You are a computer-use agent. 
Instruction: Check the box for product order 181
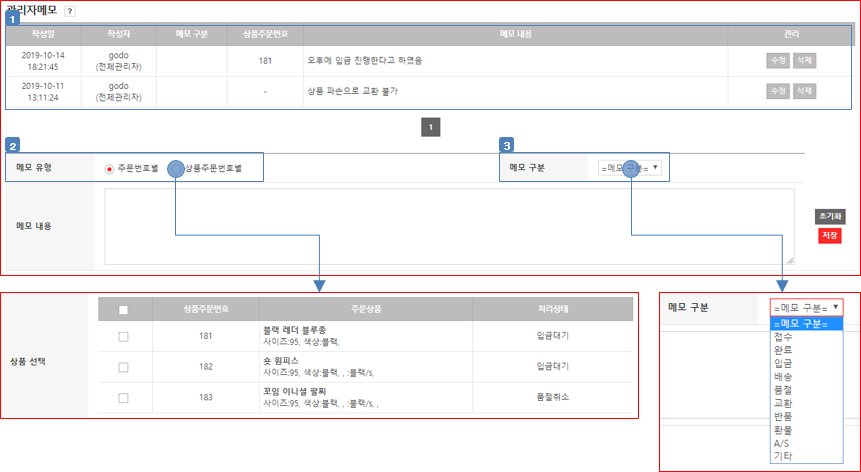[x=124, y=336]
